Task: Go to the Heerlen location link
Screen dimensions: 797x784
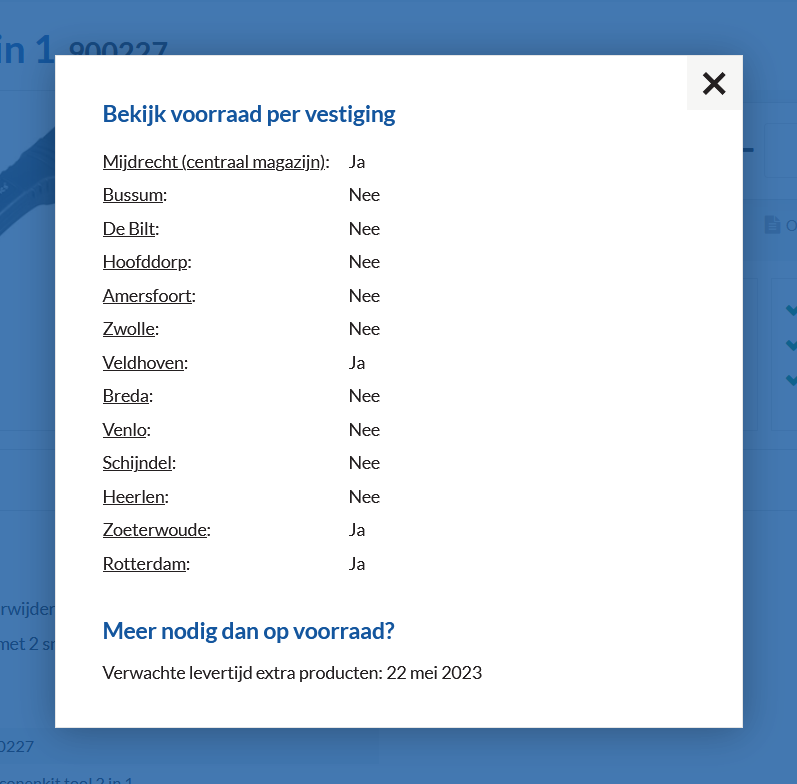Action: click(x=133, y=497)
